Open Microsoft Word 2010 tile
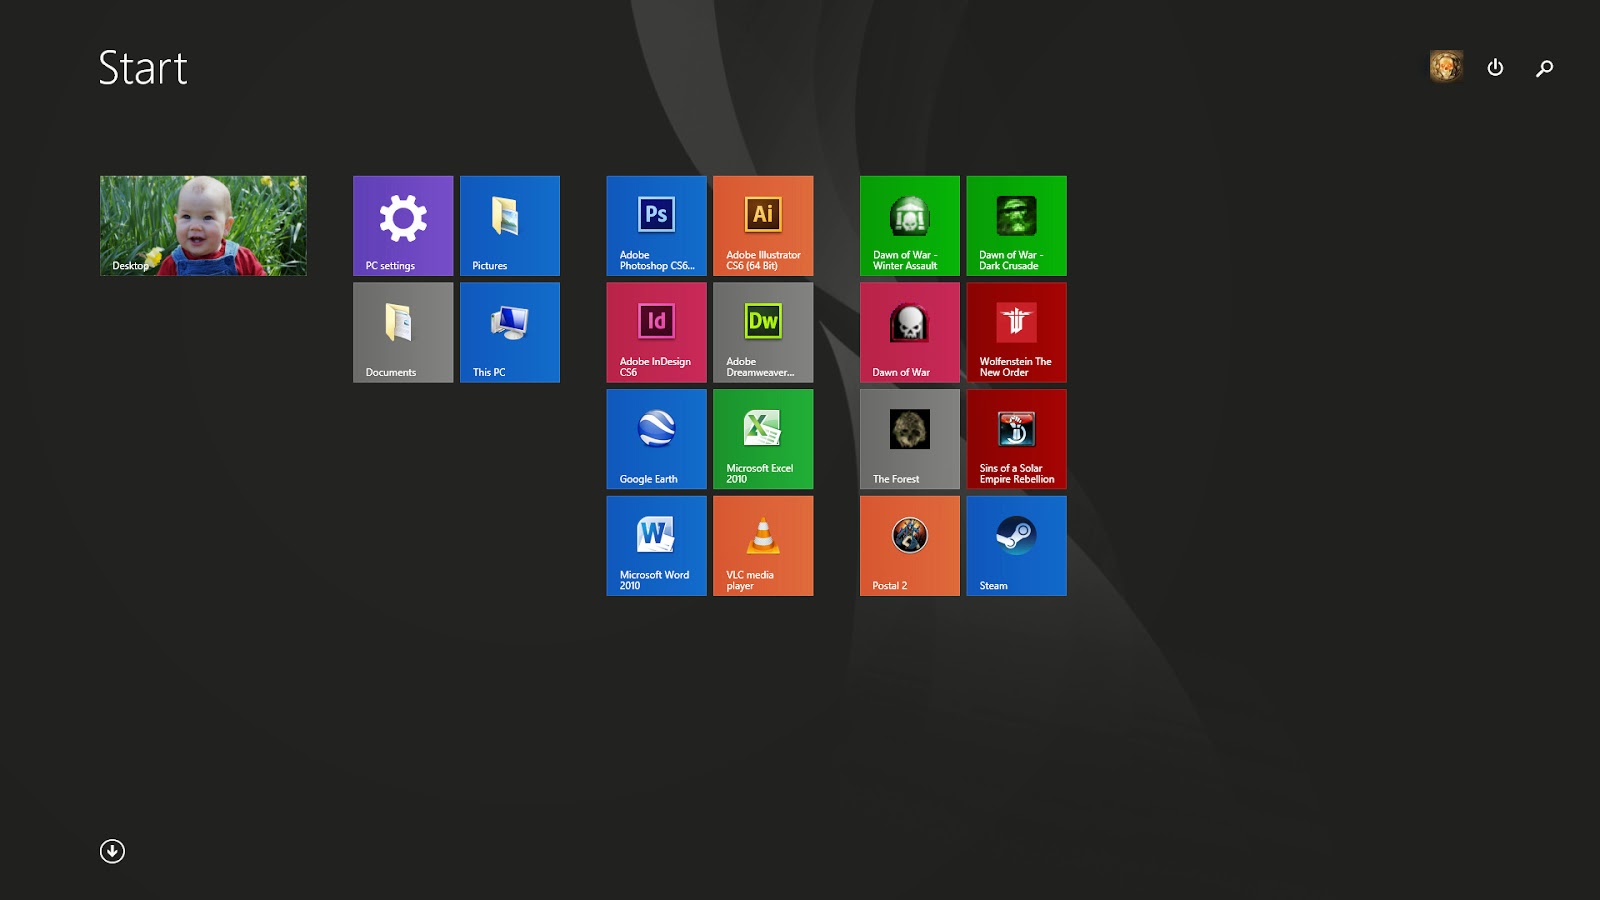Image resolution: width=1600 pixels, height=900 pixels. (656, 546)
